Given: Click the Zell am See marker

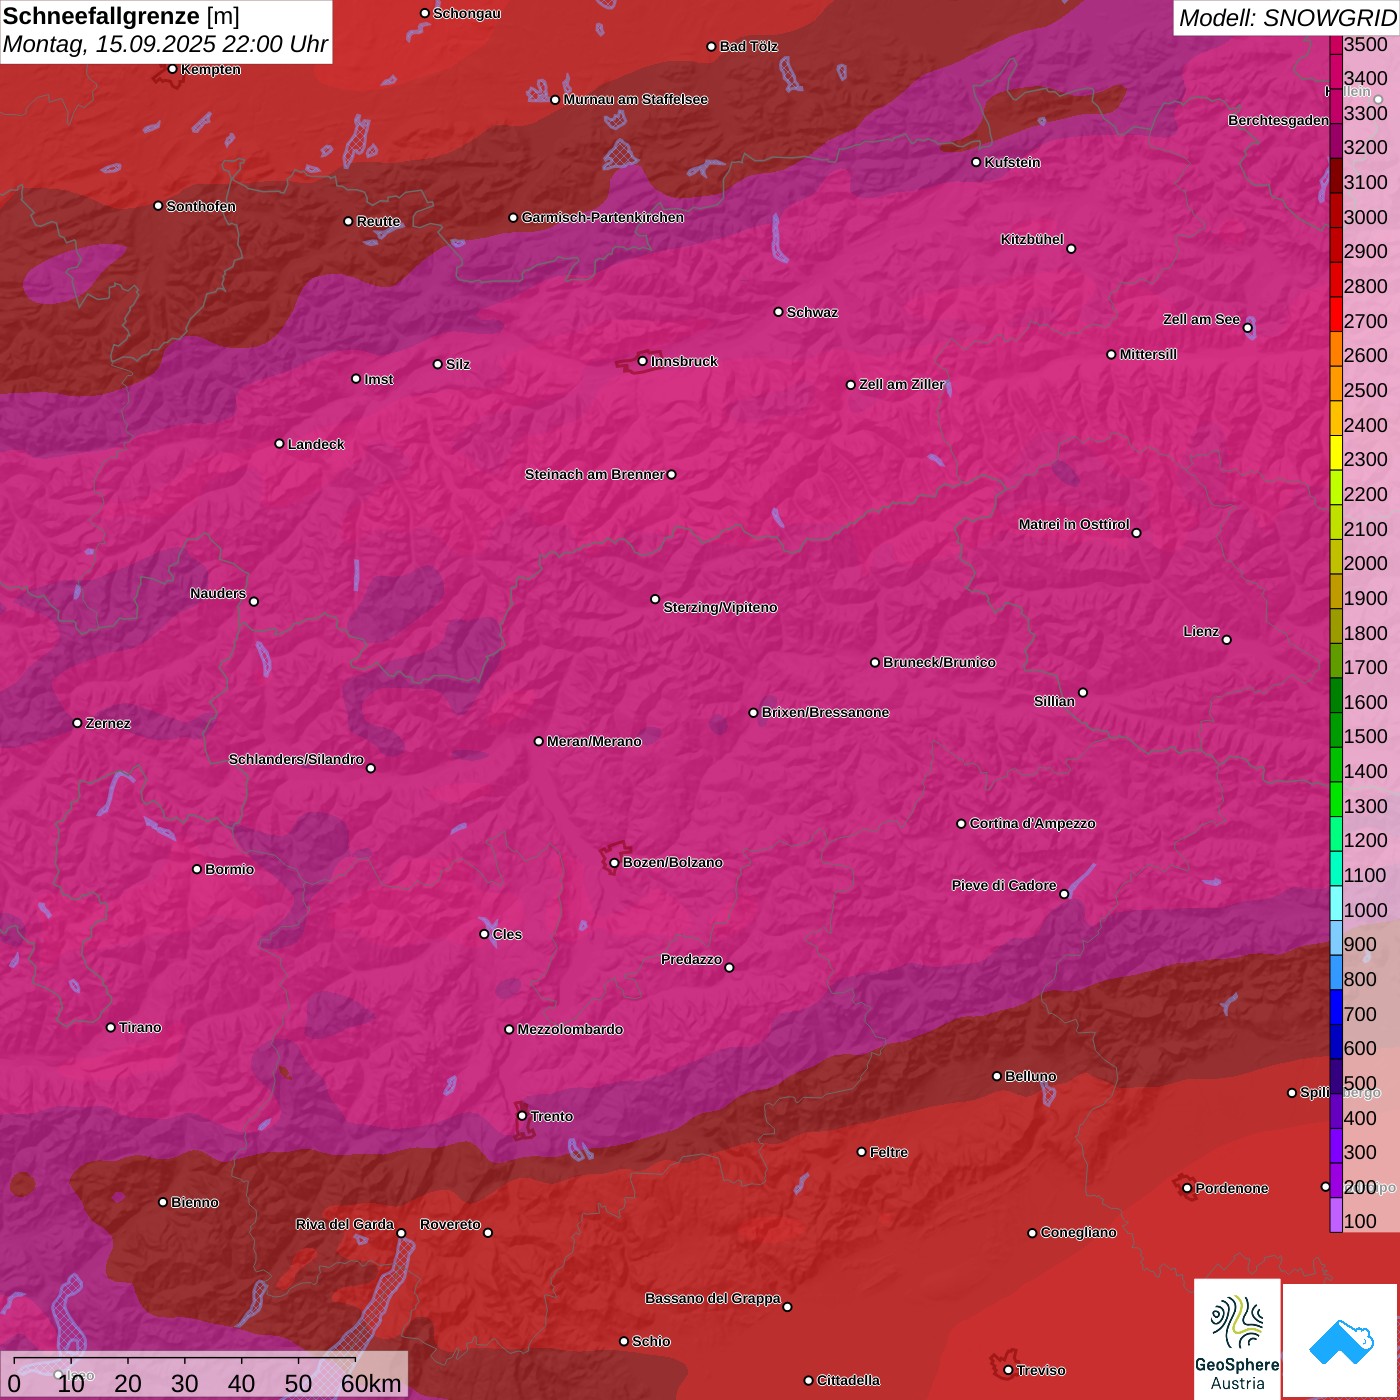Looking at the screenshot, I should tap(1247, 328).
